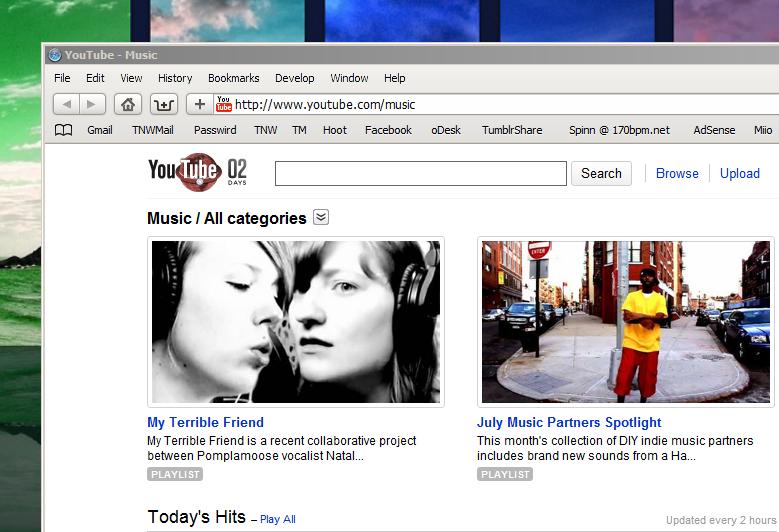Click the browser Forward arrow button
Screen dimensions: 779x532
coord(92,104)
